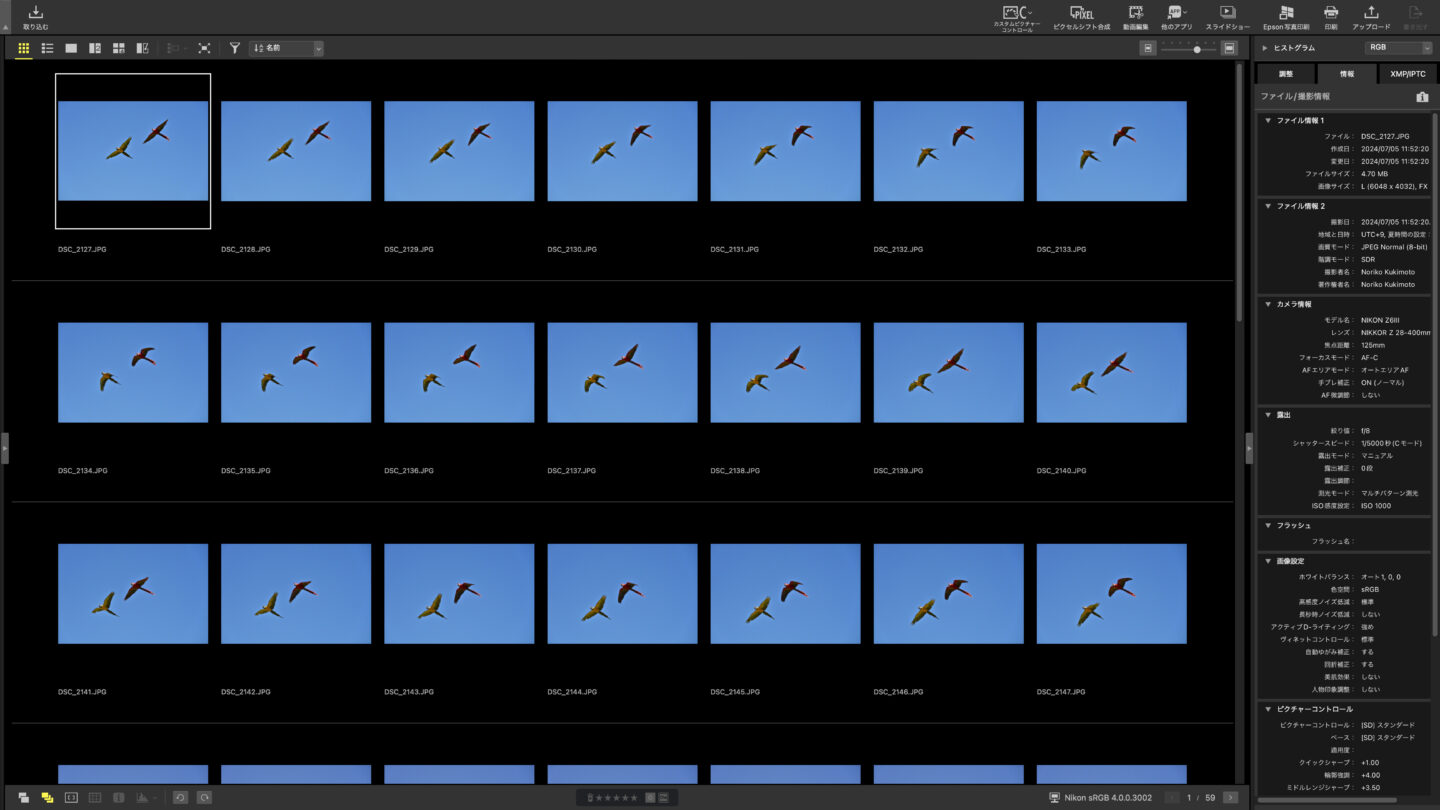Click the thumbnail size slider
This screenshot has height=810, width=1440.
(1197, 49)
